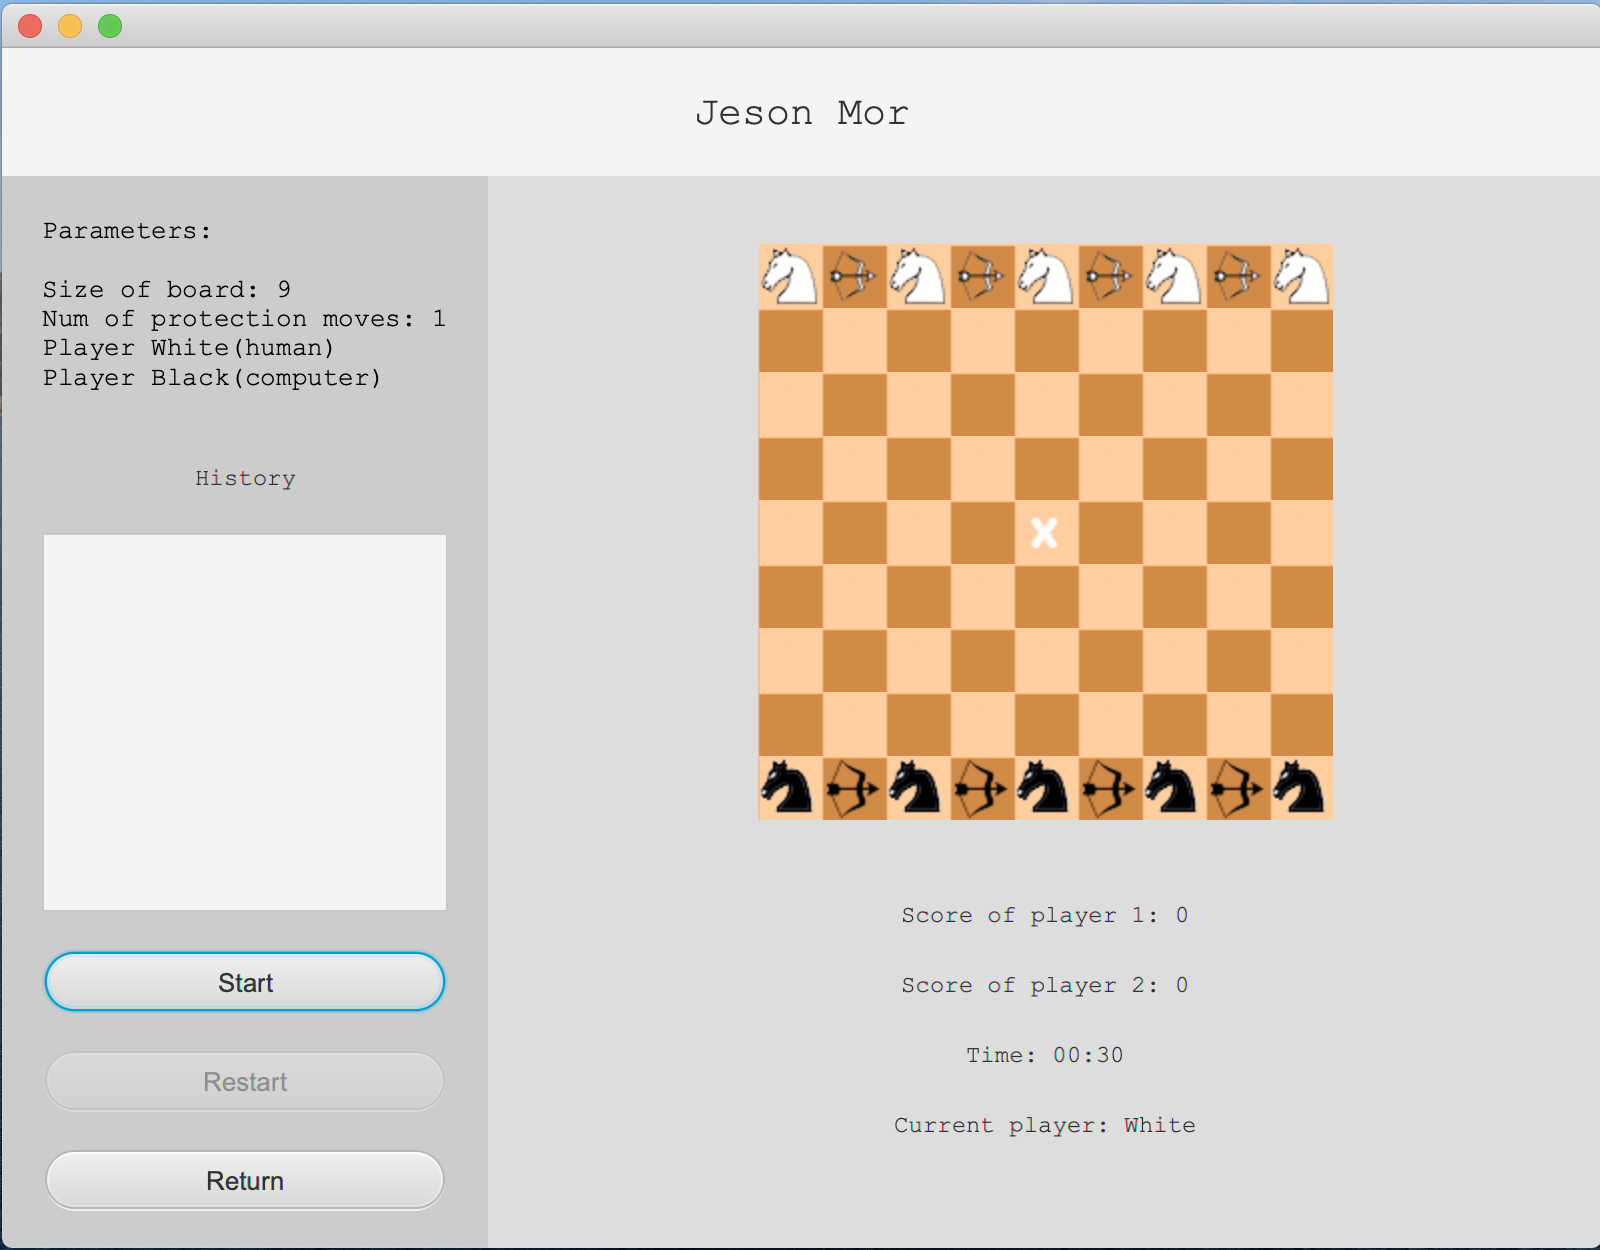This screenshot has width=1600, height=1250.
Task: Select the black archer in the sixth column
Action: pyautogui.click(x=1110, y=788)
